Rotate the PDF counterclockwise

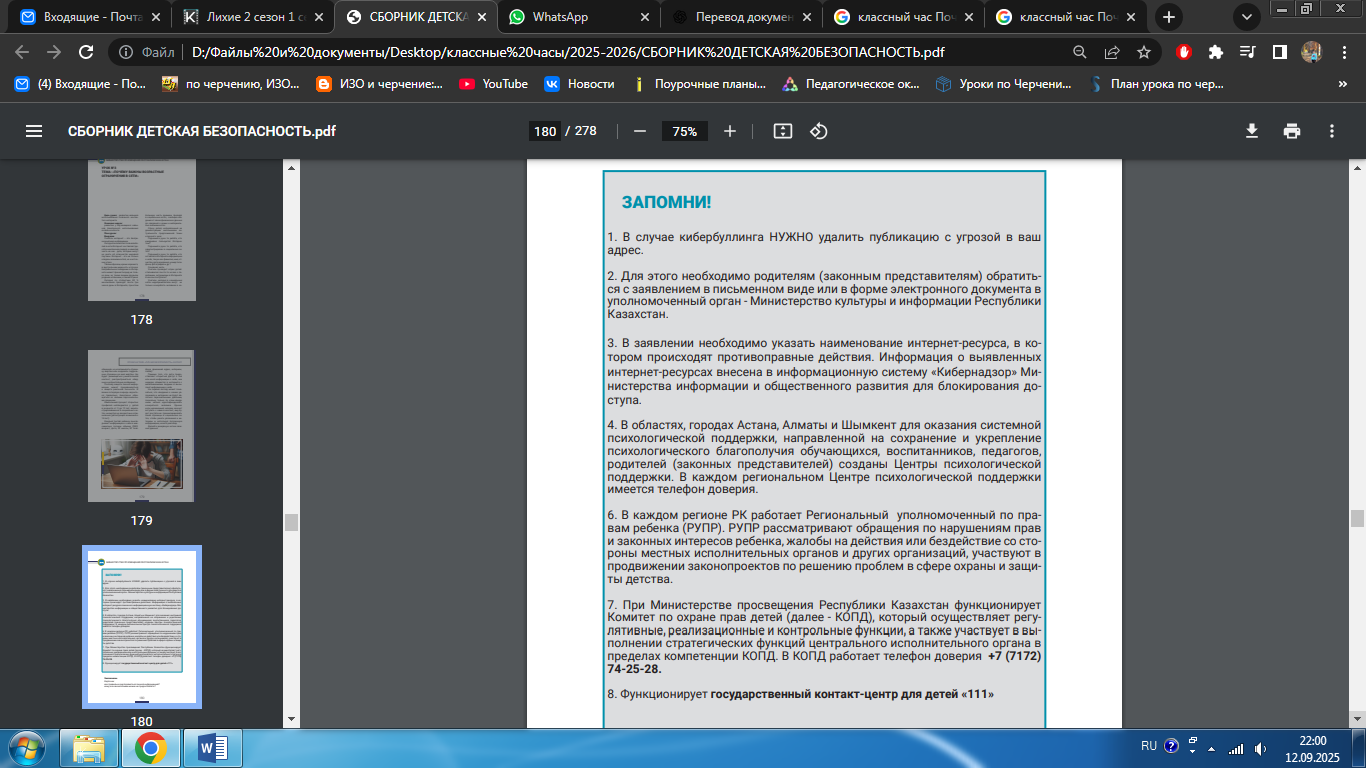819,131
